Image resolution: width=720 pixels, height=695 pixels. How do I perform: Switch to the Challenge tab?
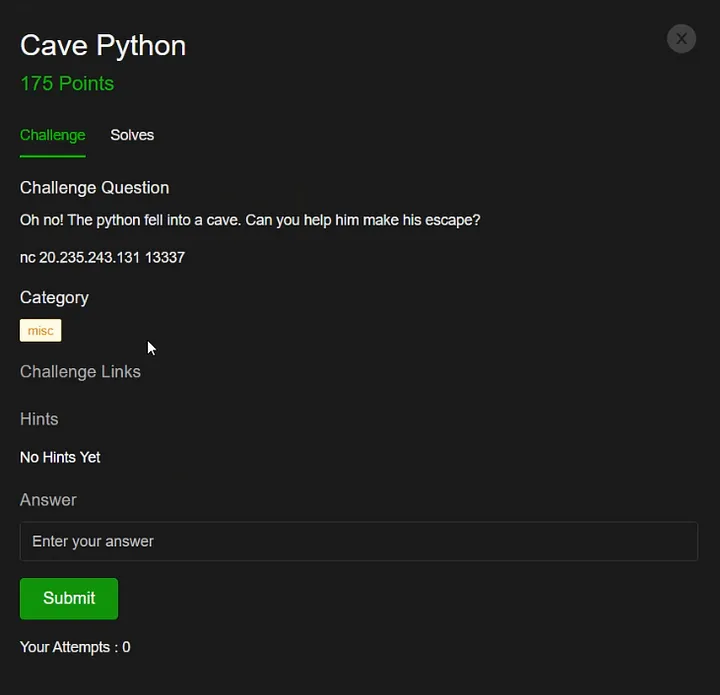(x=52, y=135)
